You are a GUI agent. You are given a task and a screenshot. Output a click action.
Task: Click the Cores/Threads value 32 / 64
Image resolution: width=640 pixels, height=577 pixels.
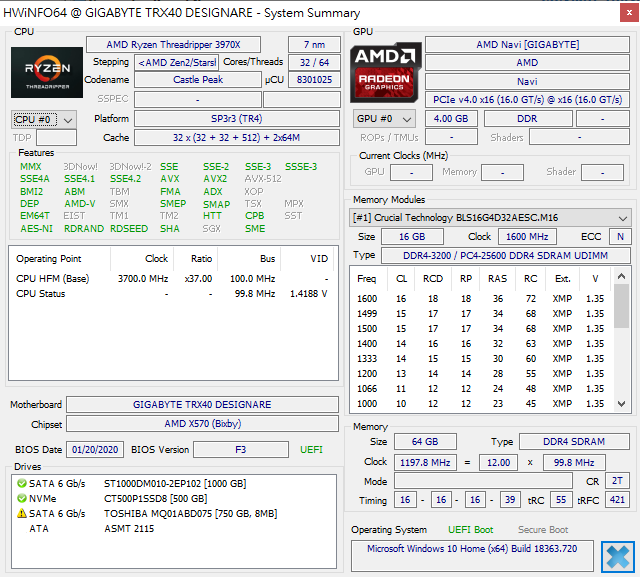314,62
